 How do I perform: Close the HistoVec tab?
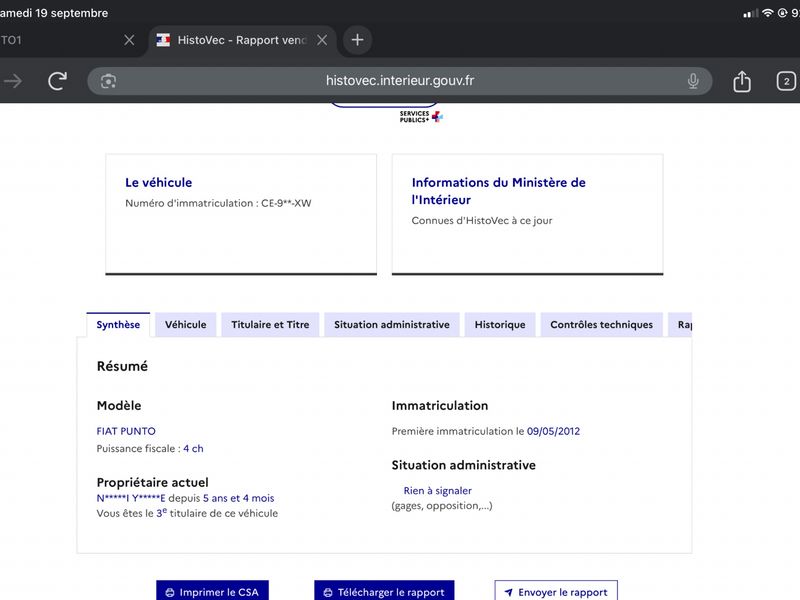click(322, 40)
